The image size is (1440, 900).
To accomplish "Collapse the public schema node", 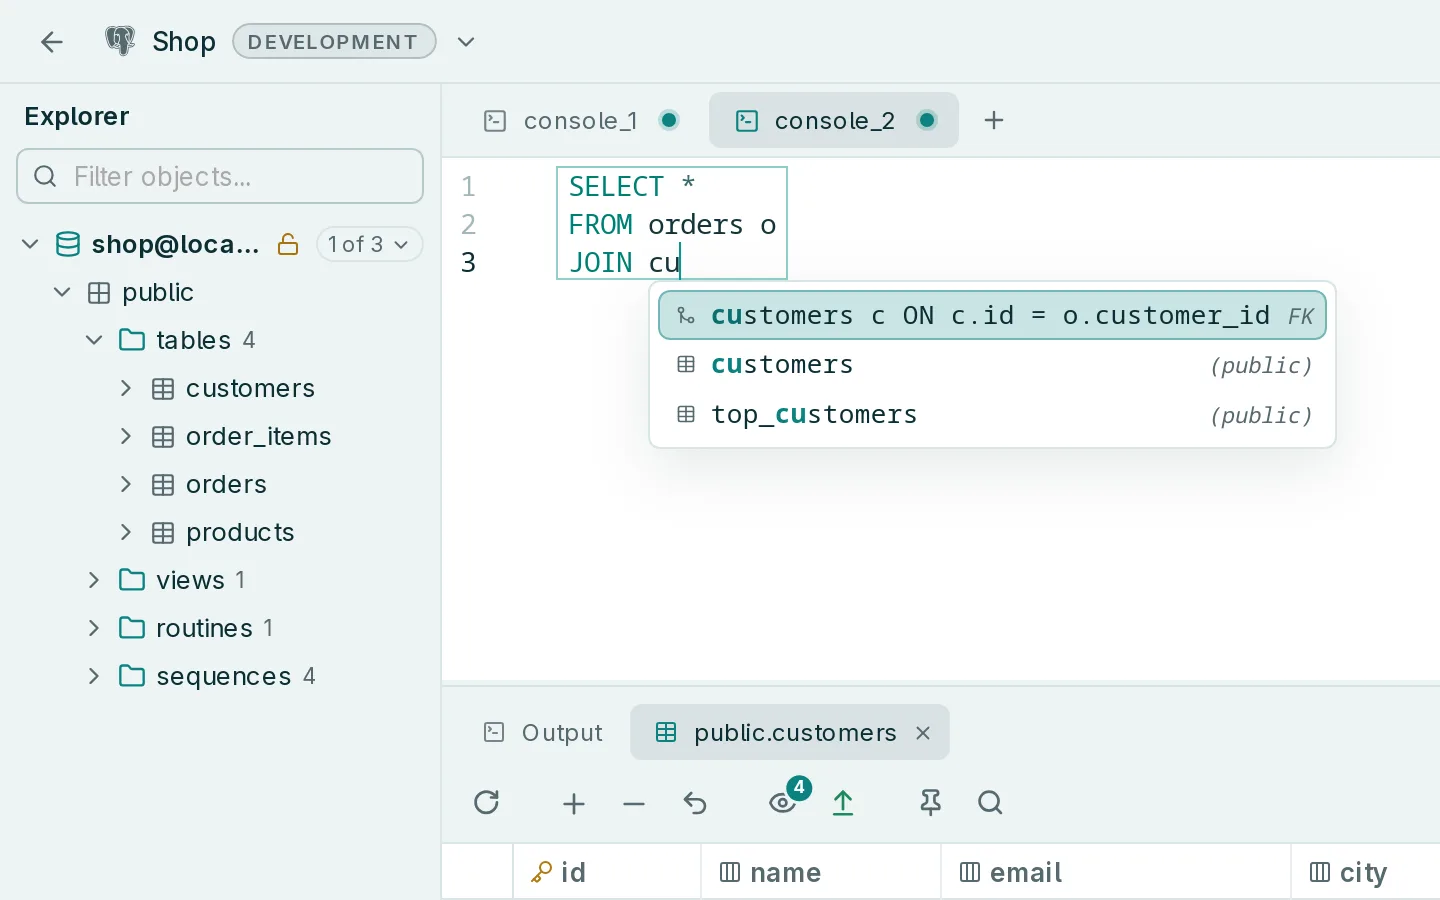I will coord(62,292).
